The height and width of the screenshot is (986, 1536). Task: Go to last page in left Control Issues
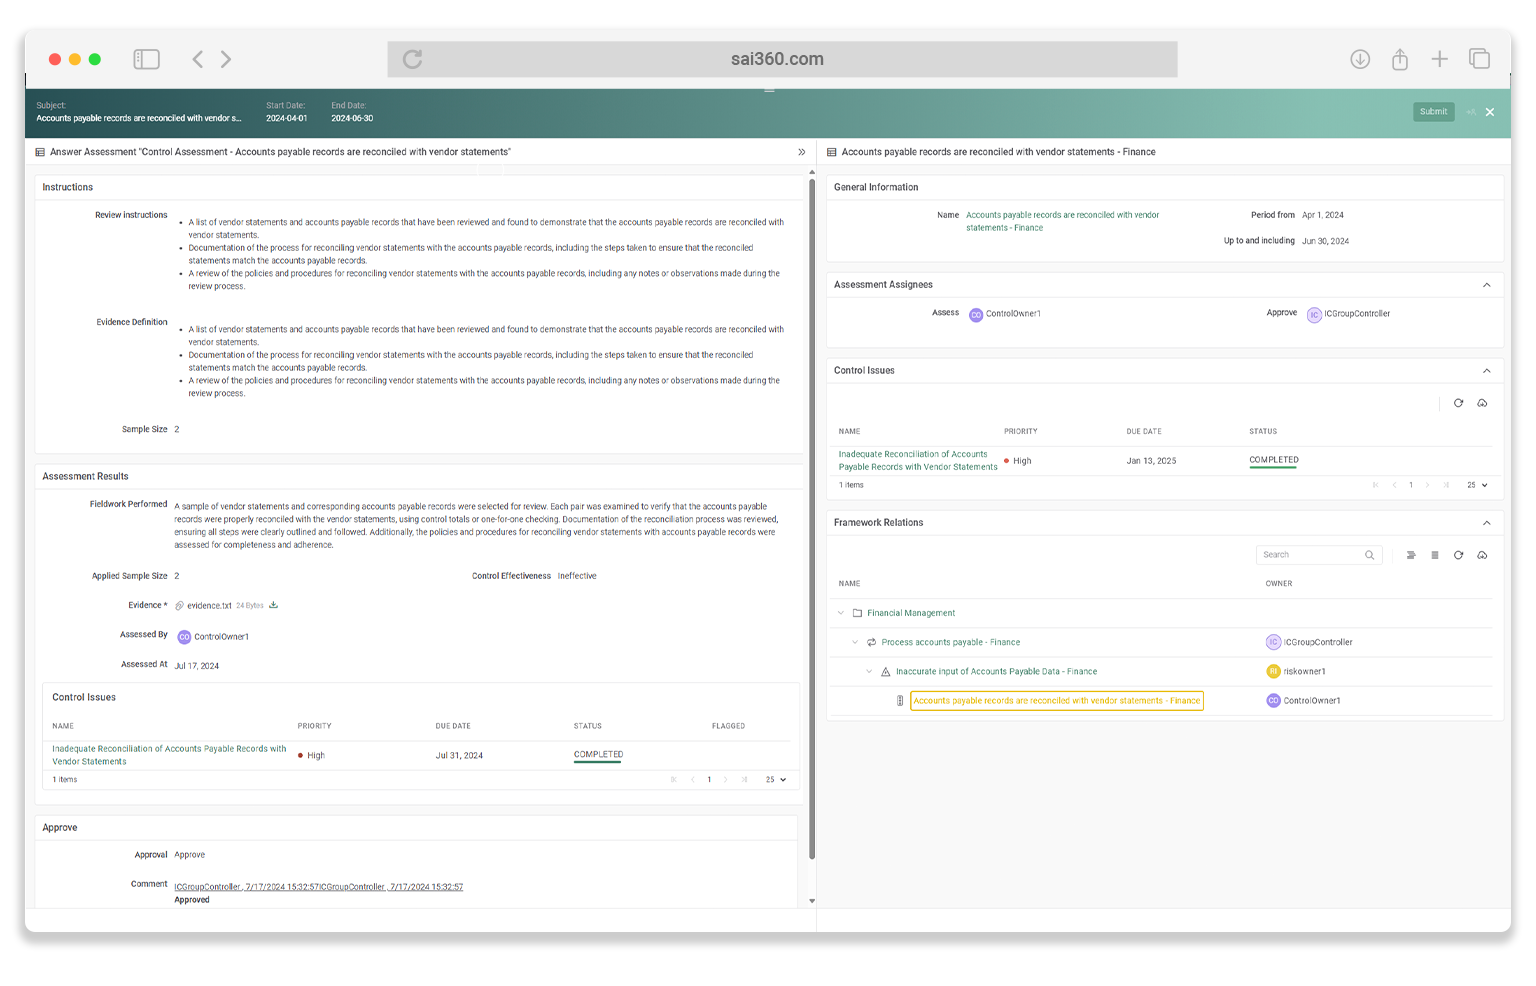click(744, 780)
